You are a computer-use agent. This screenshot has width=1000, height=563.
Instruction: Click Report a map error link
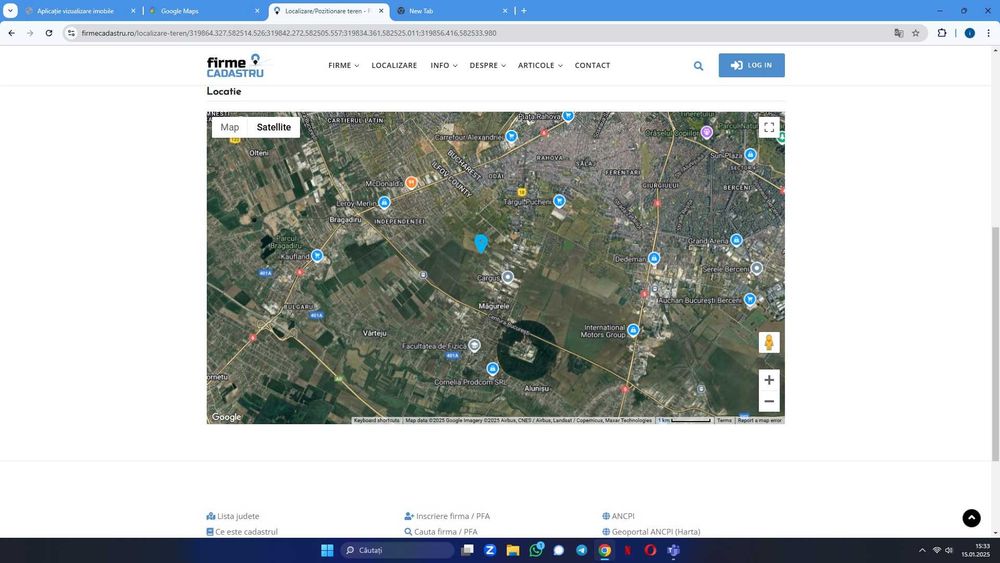tap(760, 421)
